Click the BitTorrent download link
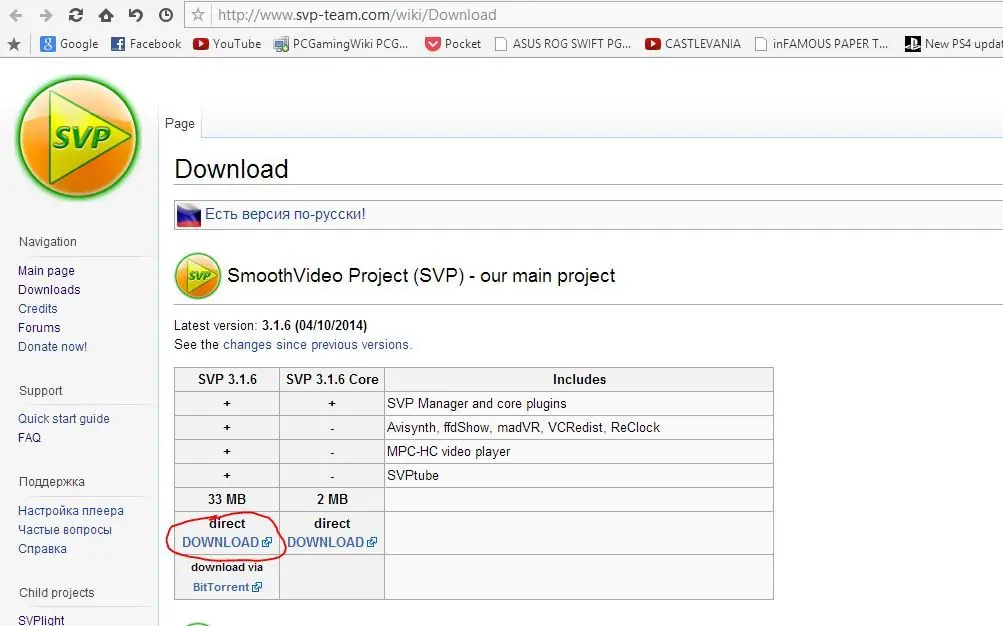The height and width of the screenshot is (626, 1003). tap(227, 587)
